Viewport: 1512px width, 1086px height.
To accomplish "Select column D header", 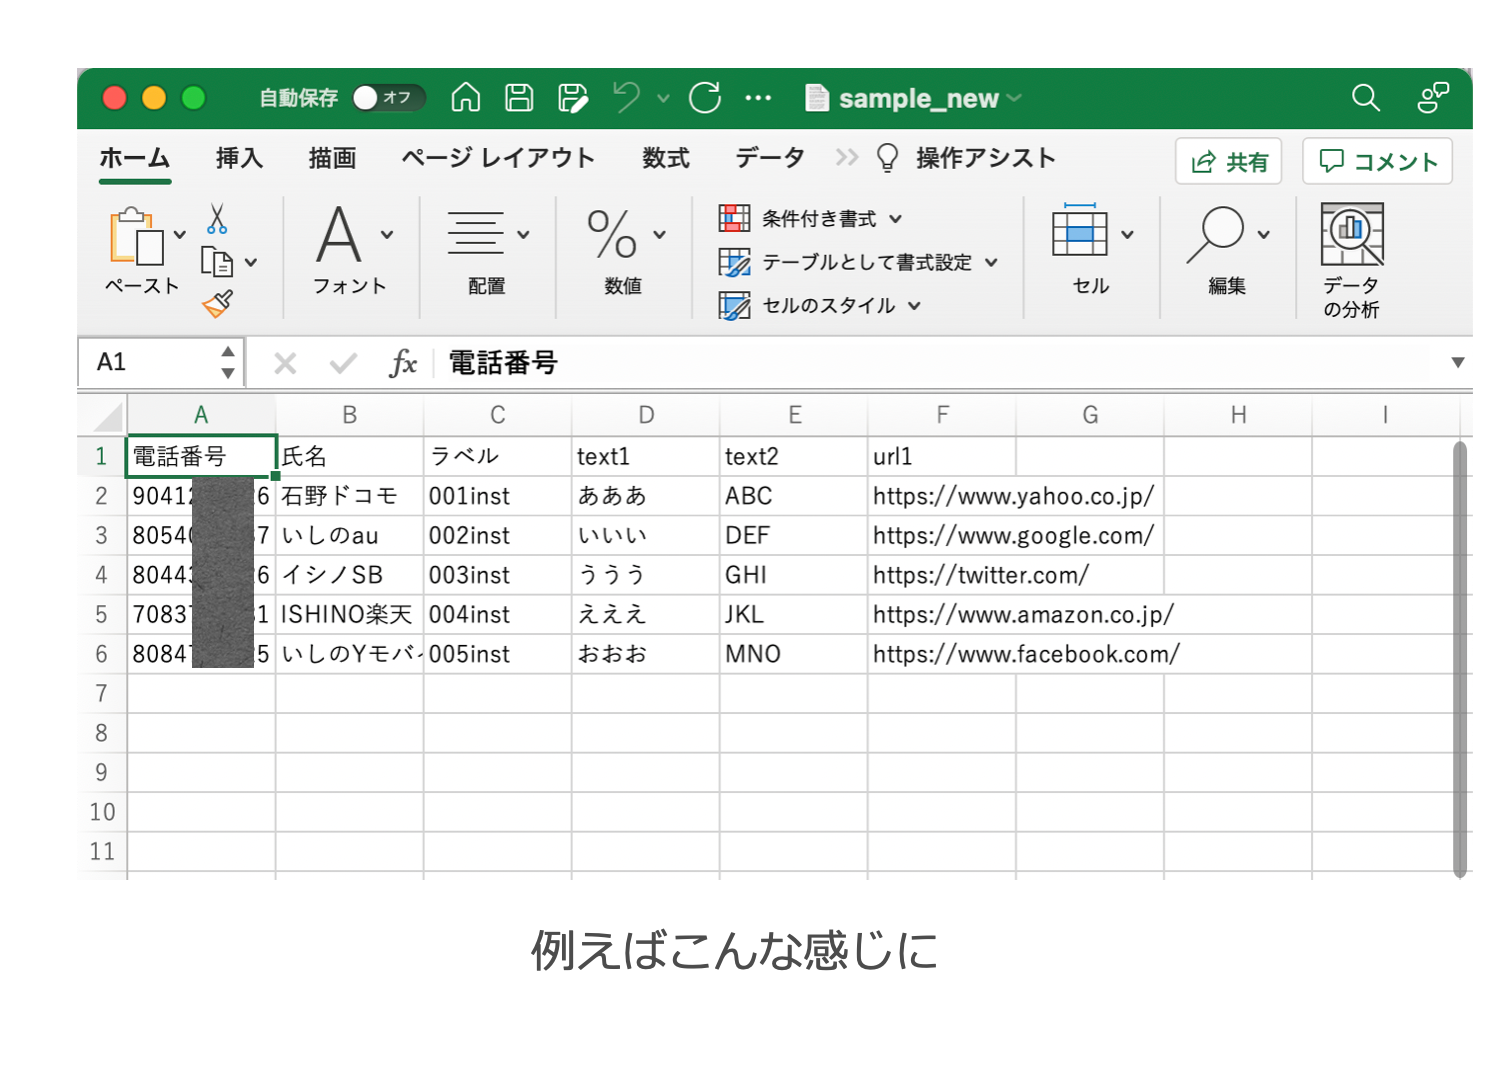I will pyautogui.click(x=646, y=415).
